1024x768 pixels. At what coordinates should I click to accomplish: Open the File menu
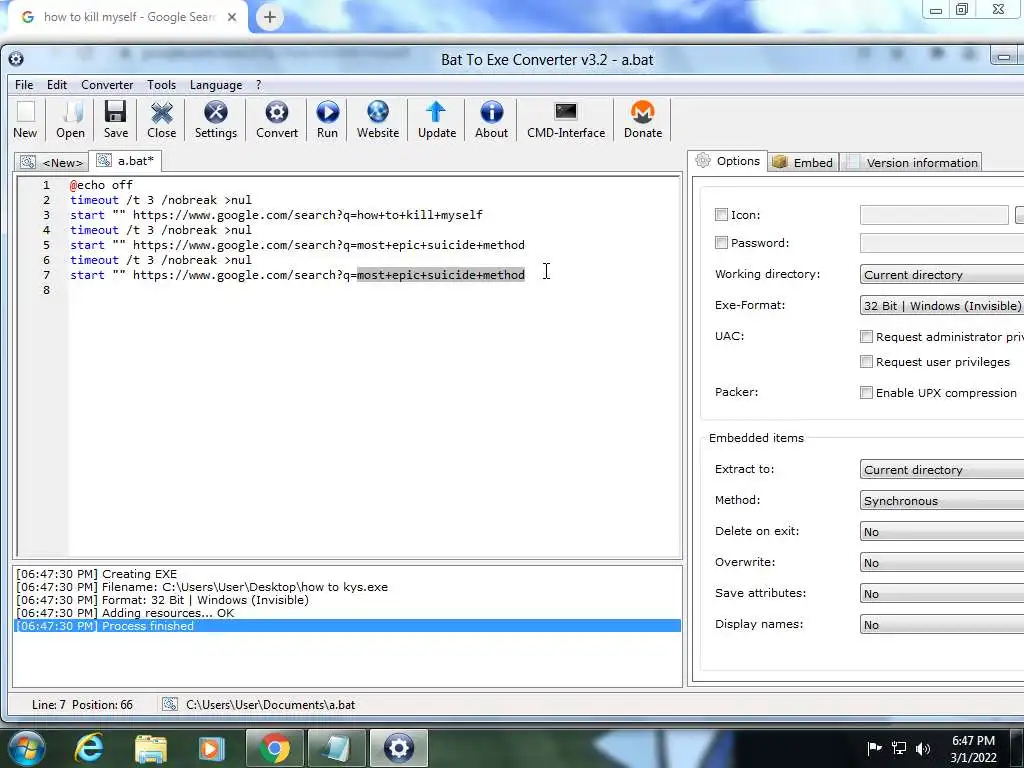tap(24, 85)
